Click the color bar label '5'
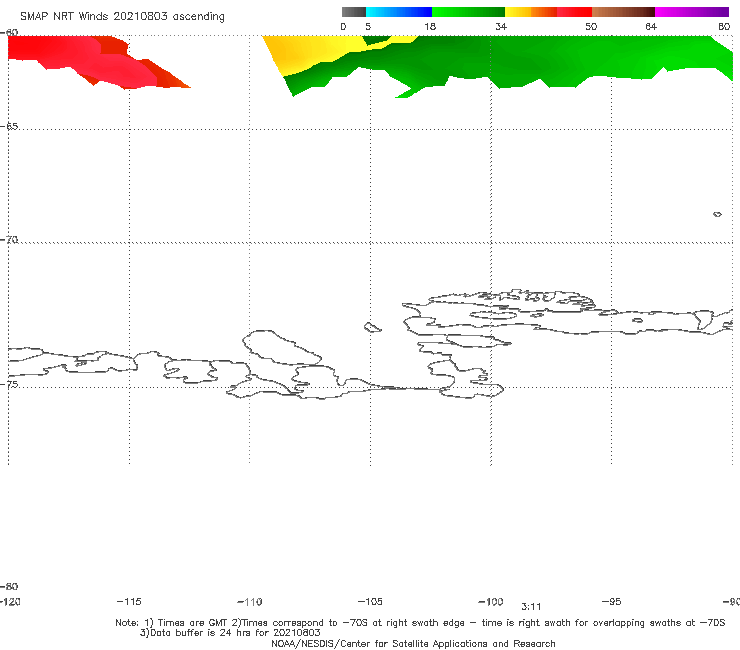The width and height of the screenshot is (740, 650). 368,27
